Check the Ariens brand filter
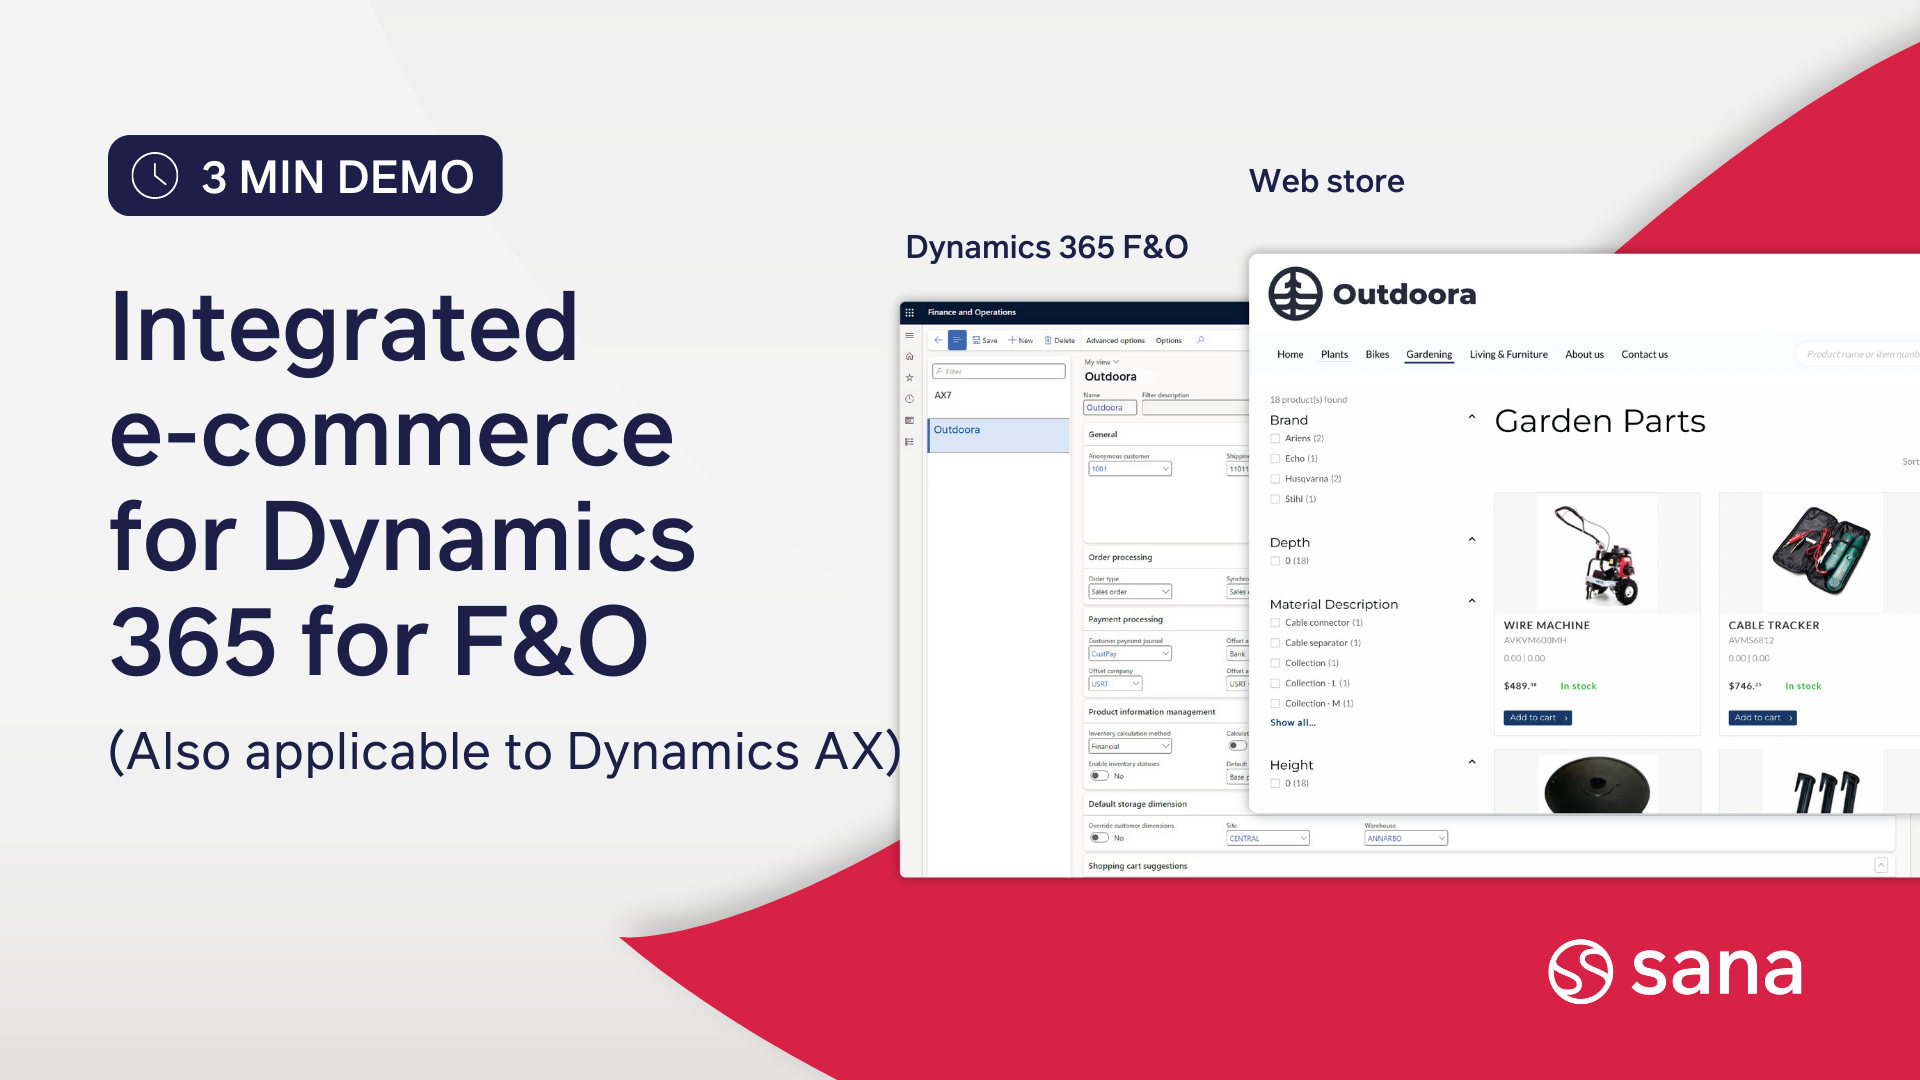 pyautogui.click(x=1275, y=438)
